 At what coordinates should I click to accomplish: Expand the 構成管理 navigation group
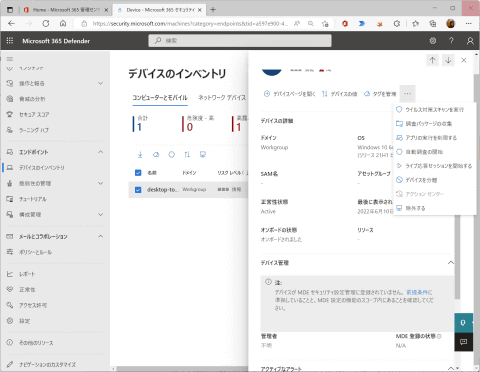tap(100, 214)
